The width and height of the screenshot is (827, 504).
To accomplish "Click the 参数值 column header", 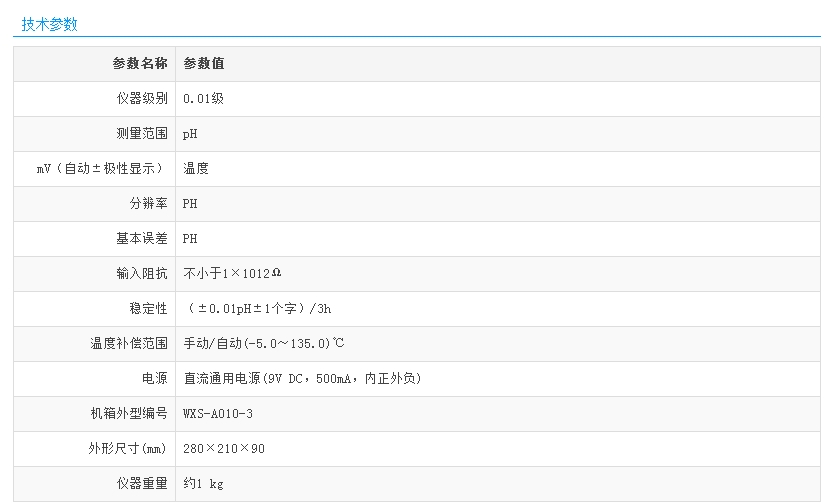I will pos(204,64).
